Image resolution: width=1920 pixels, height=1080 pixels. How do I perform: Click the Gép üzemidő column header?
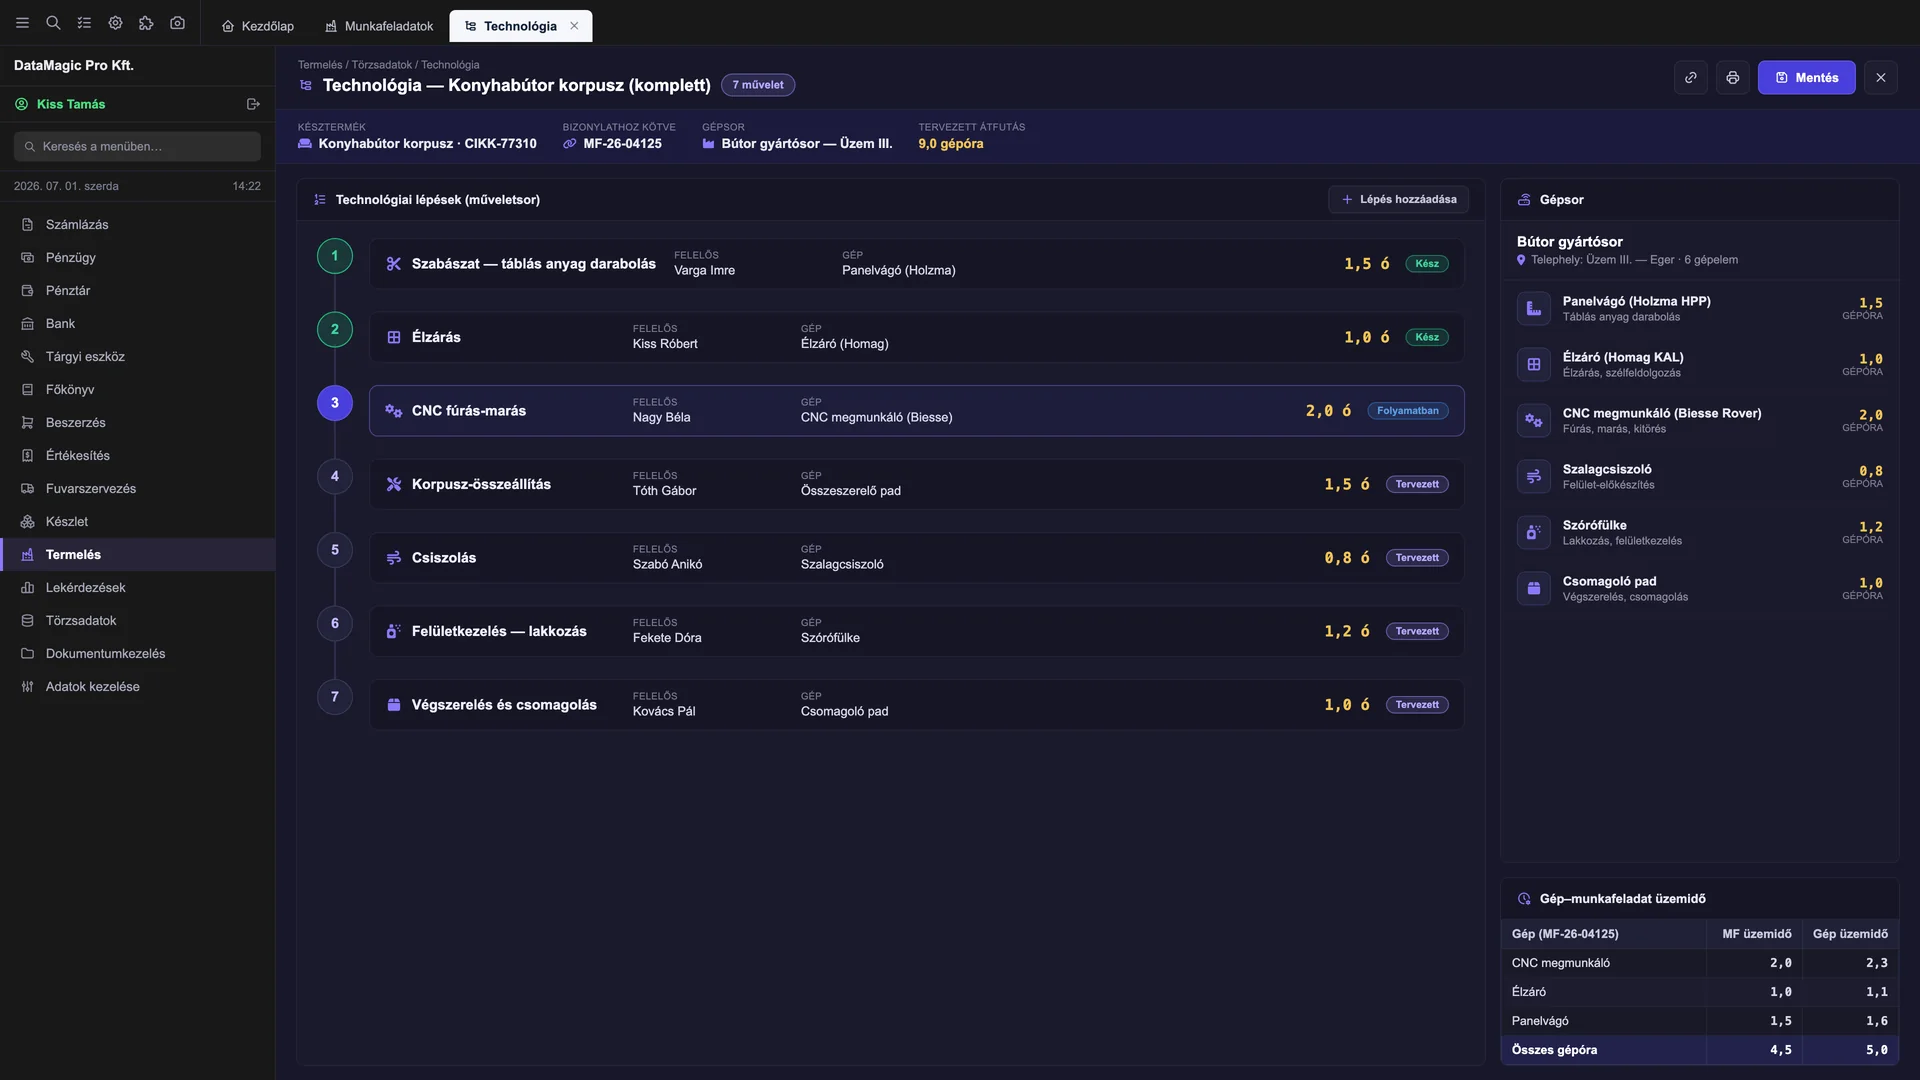1850,934
